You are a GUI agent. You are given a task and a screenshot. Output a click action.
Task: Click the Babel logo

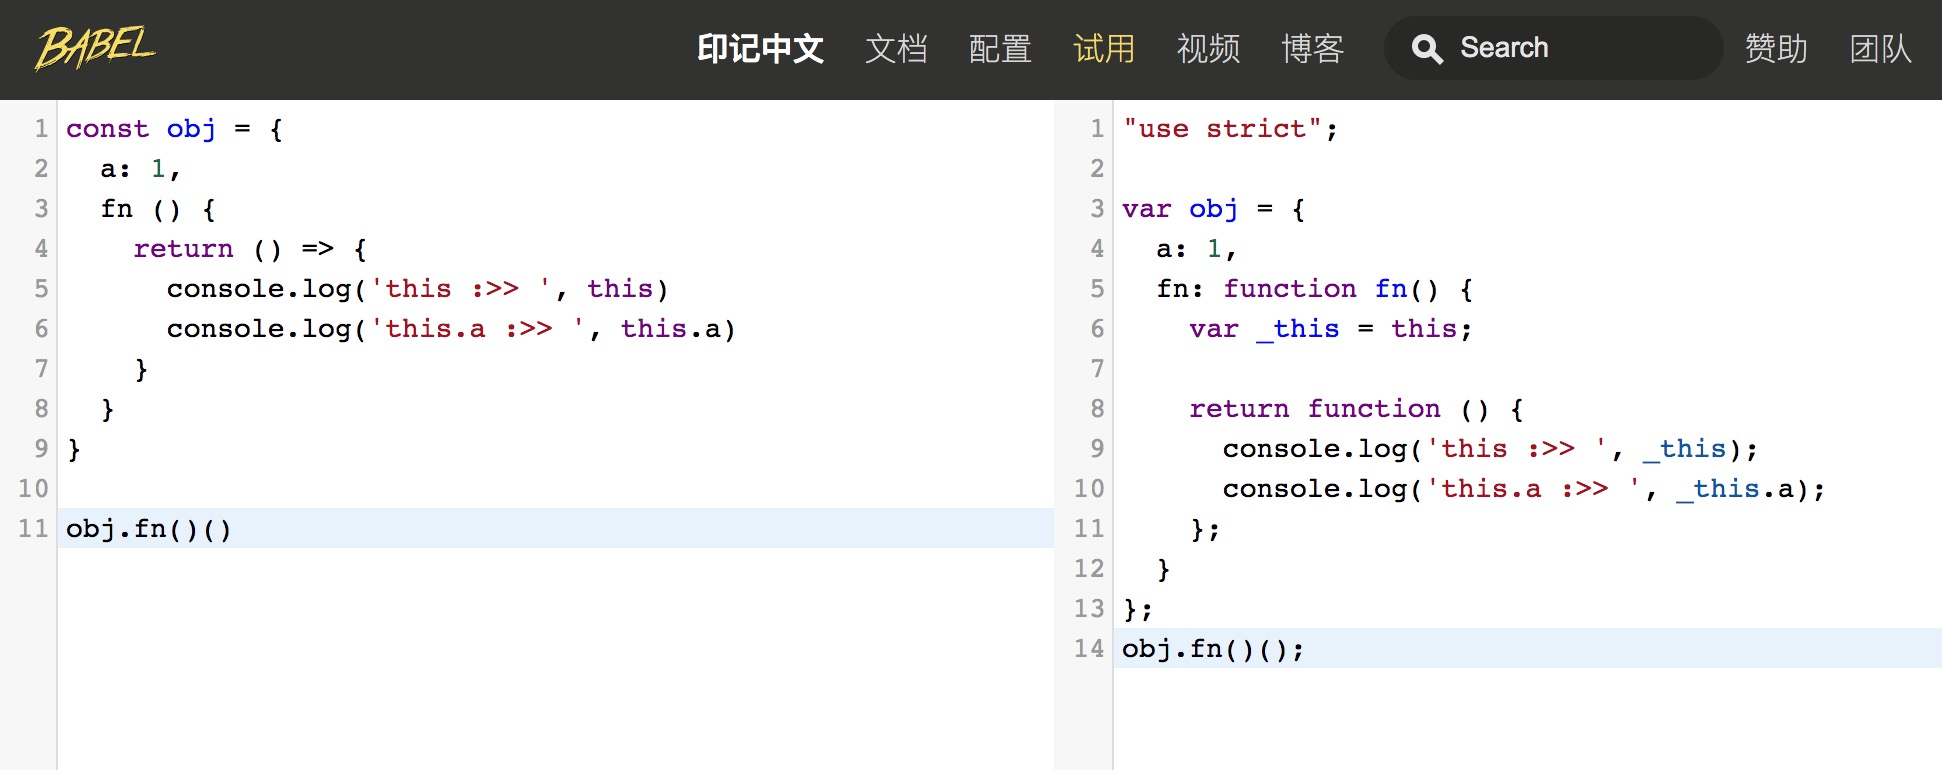coord(95,47)
